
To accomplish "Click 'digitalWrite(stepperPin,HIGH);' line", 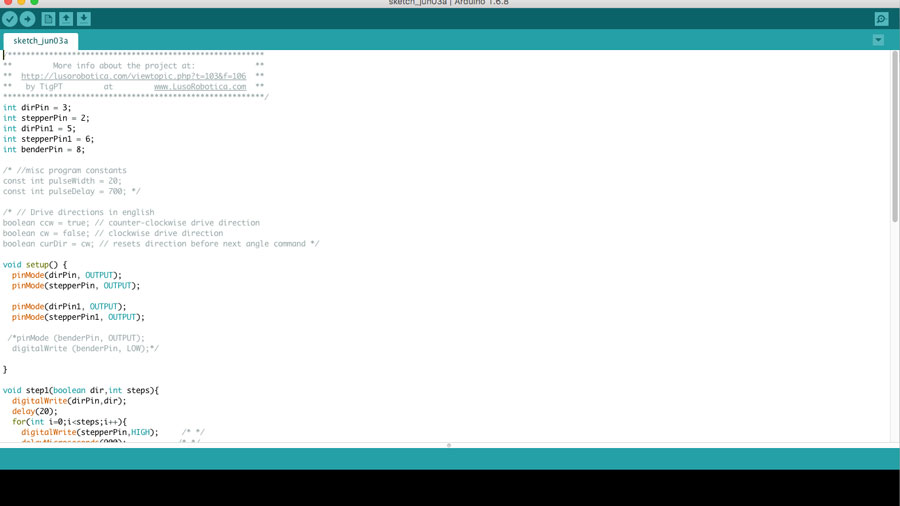I will click(90, 432).
